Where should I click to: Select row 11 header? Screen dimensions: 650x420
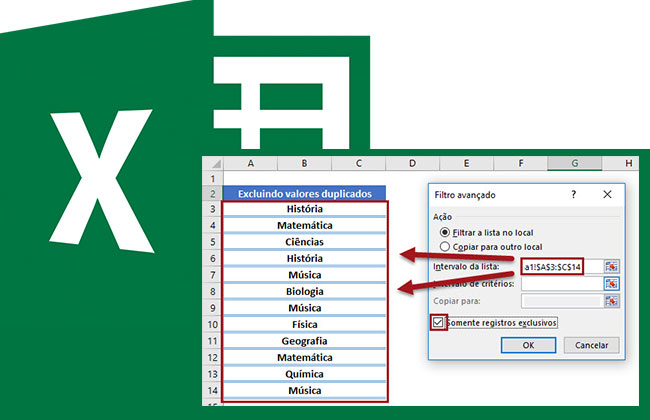[213, 341]
